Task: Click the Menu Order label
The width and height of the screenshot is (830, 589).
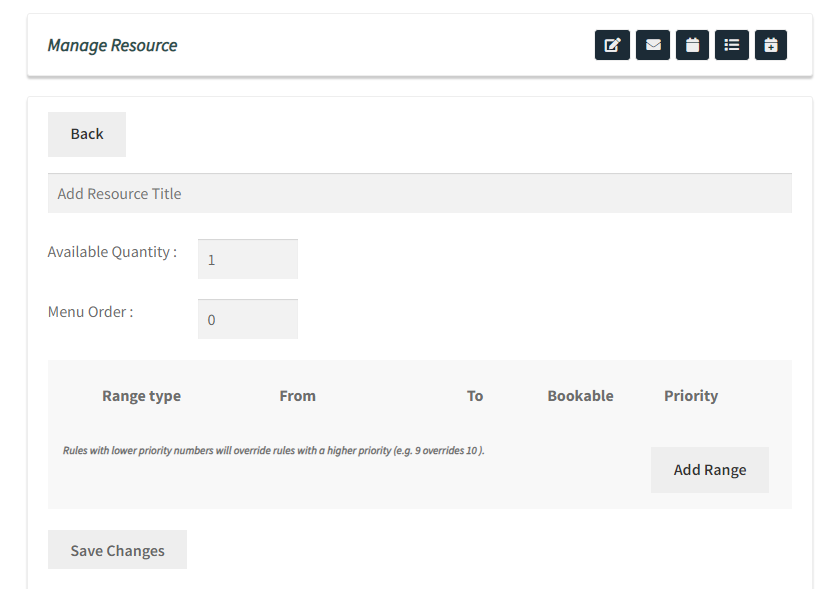Action: pos(91,312)
